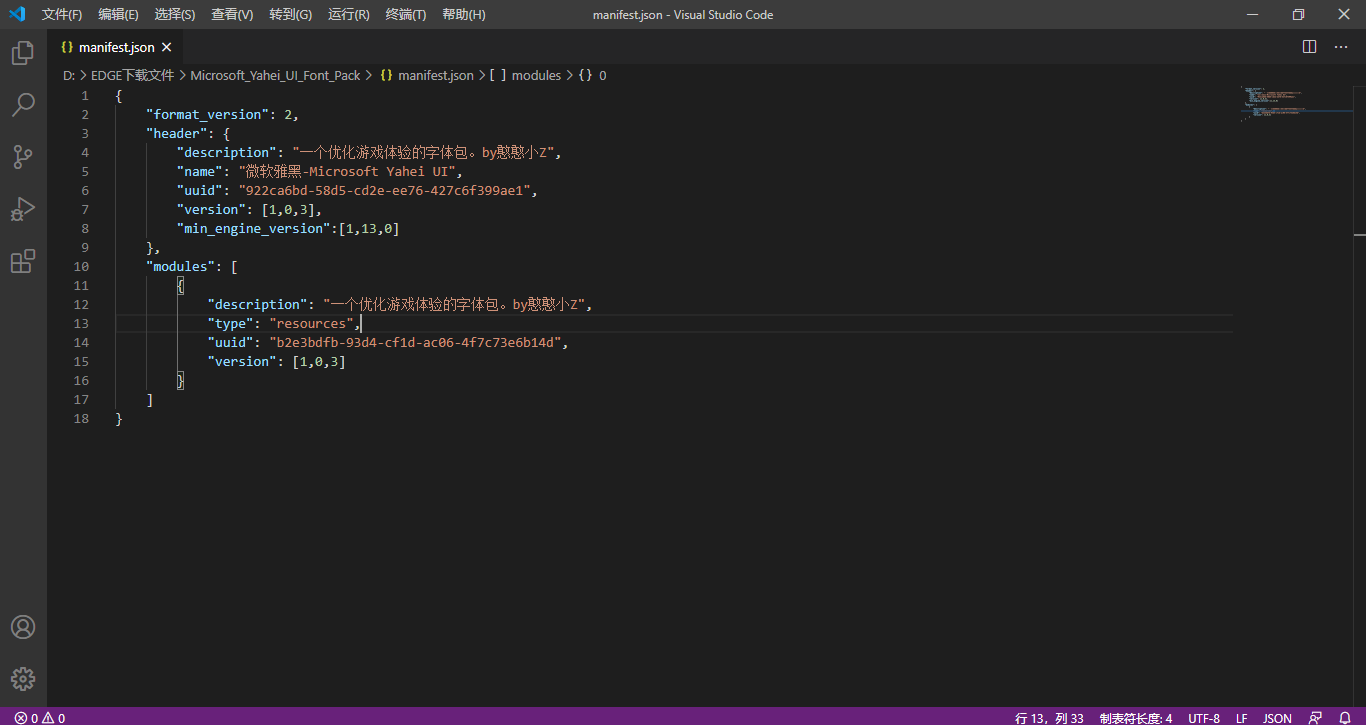Change file encoding UTF-8
Viewport: 1366px width, 725px height.
[1204, 717]
